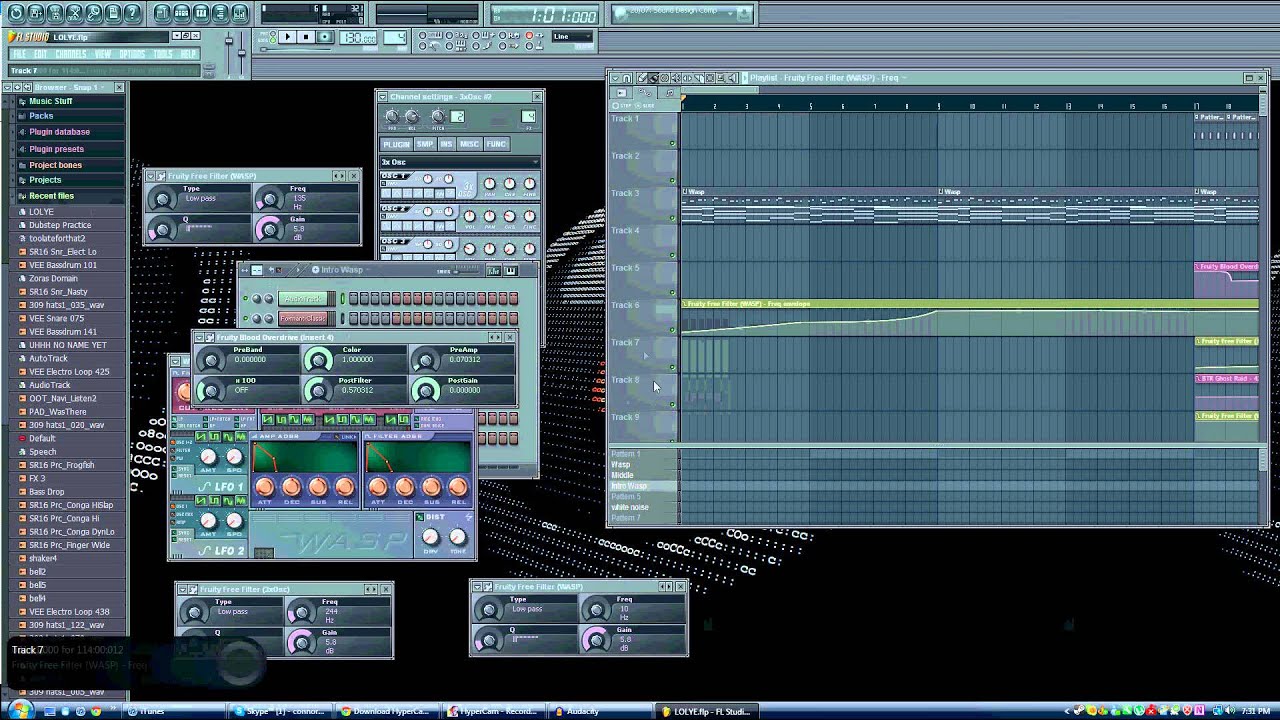This screenshot has width=1280, height=720.
Task: Open the 3x Osc plugin preset dropdown
Action: (x=459, y=162)
